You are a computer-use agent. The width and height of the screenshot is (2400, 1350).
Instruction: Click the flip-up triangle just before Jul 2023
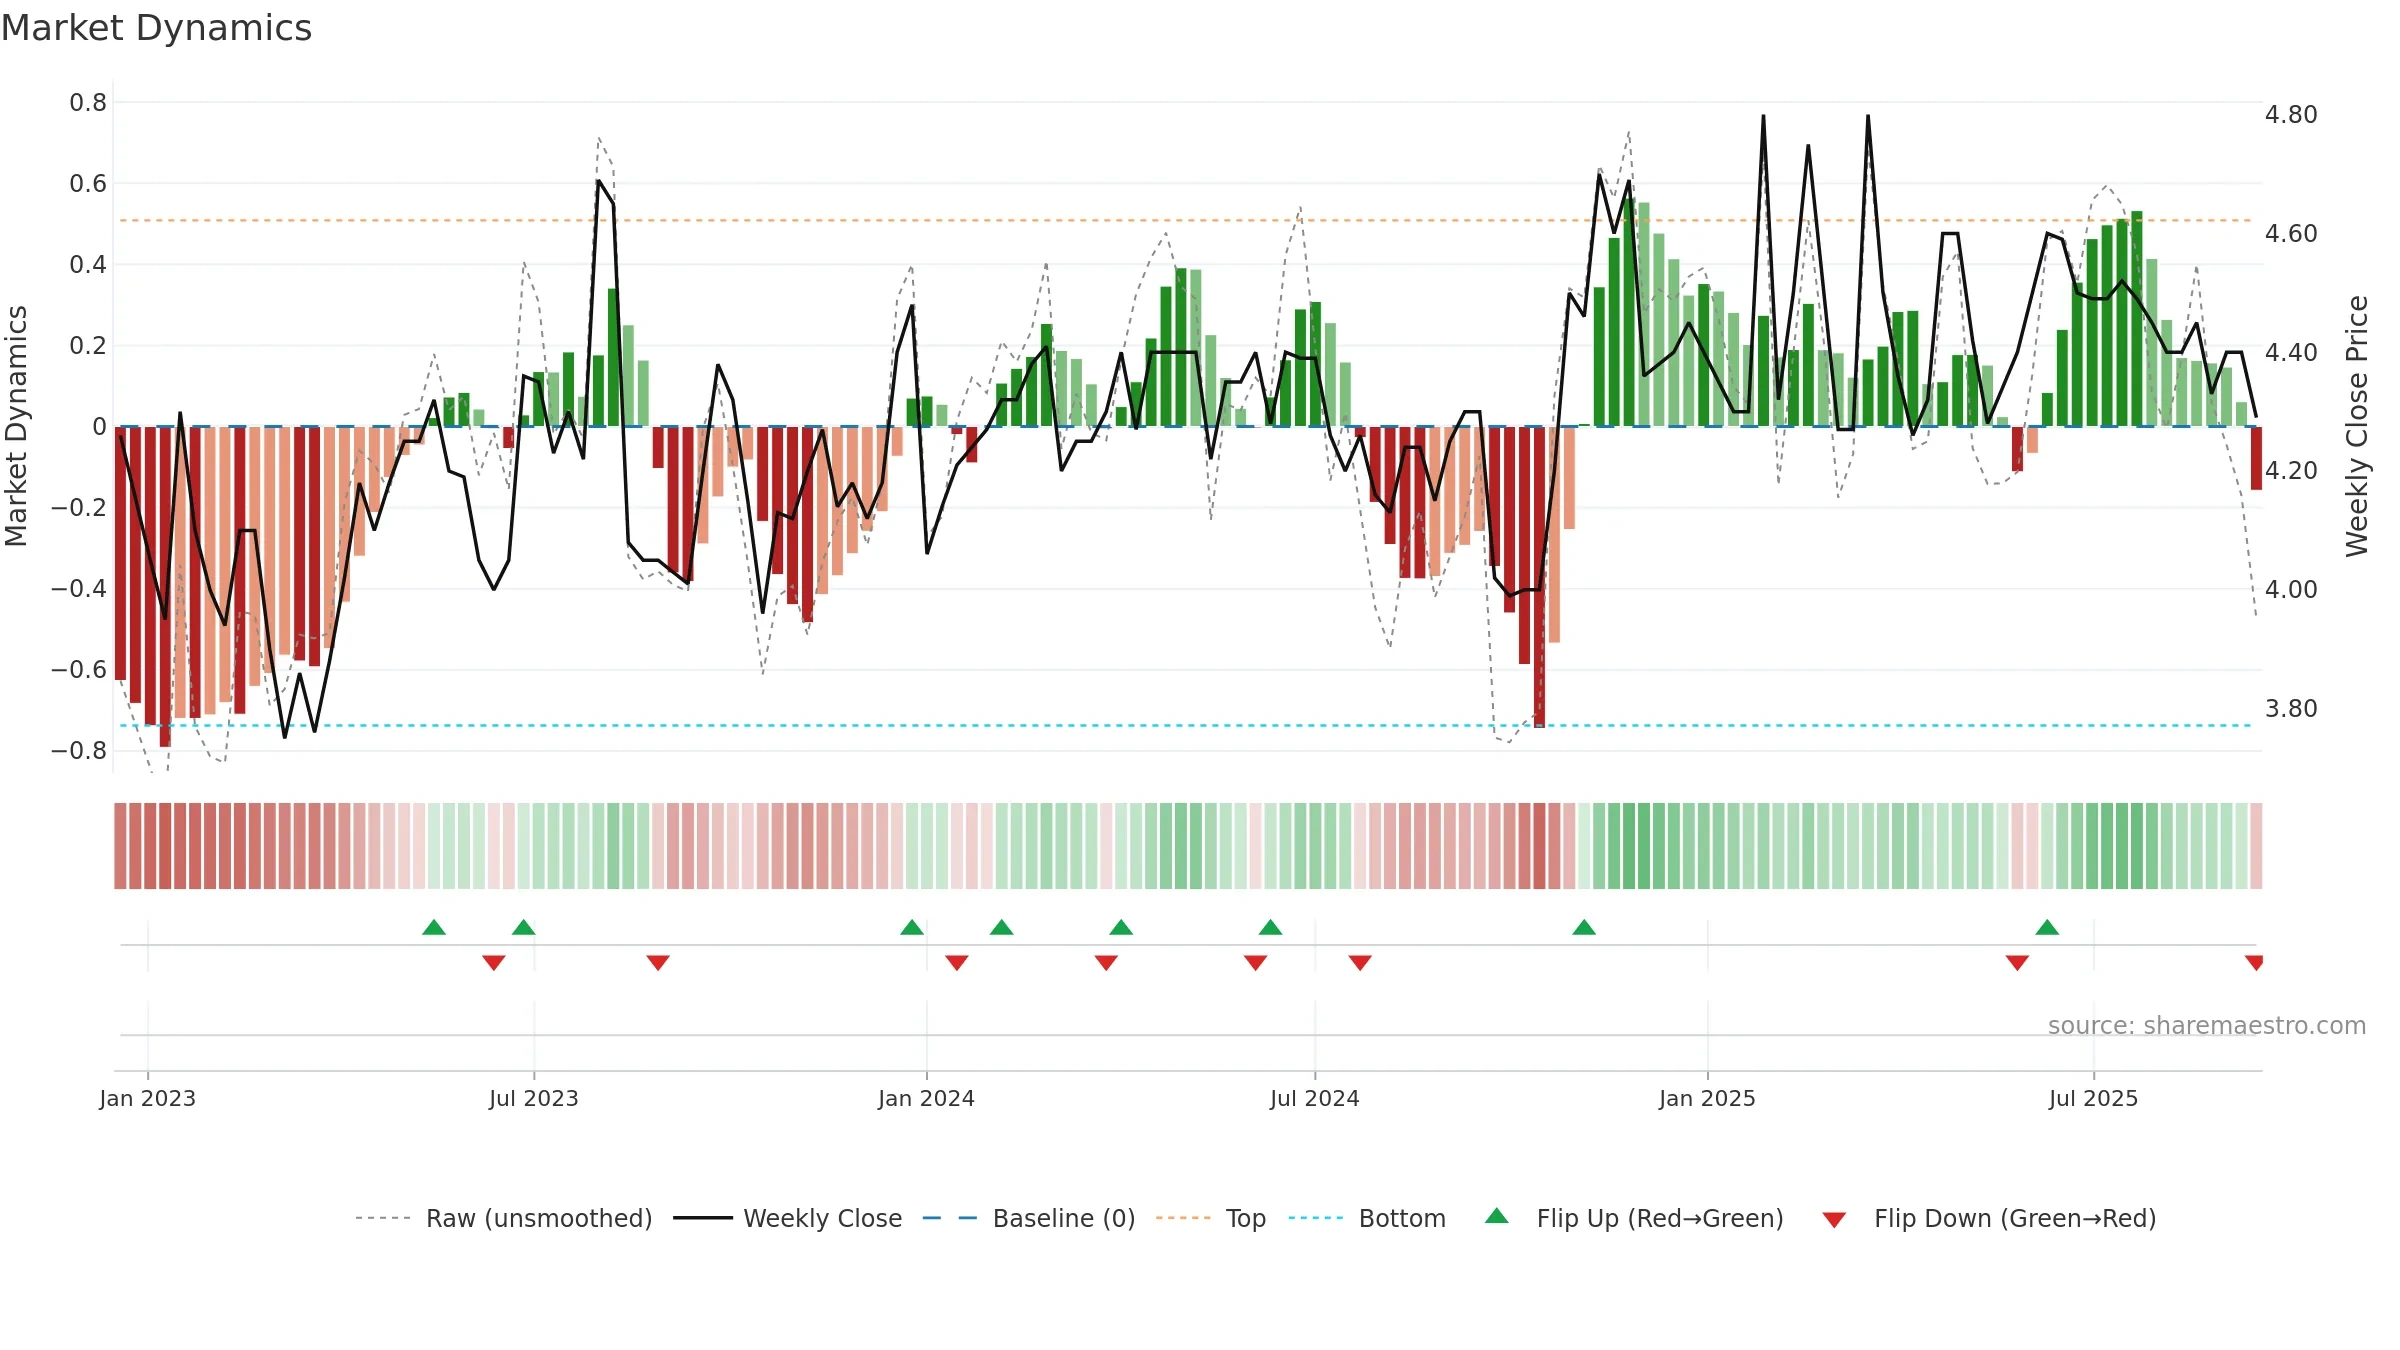524,928
